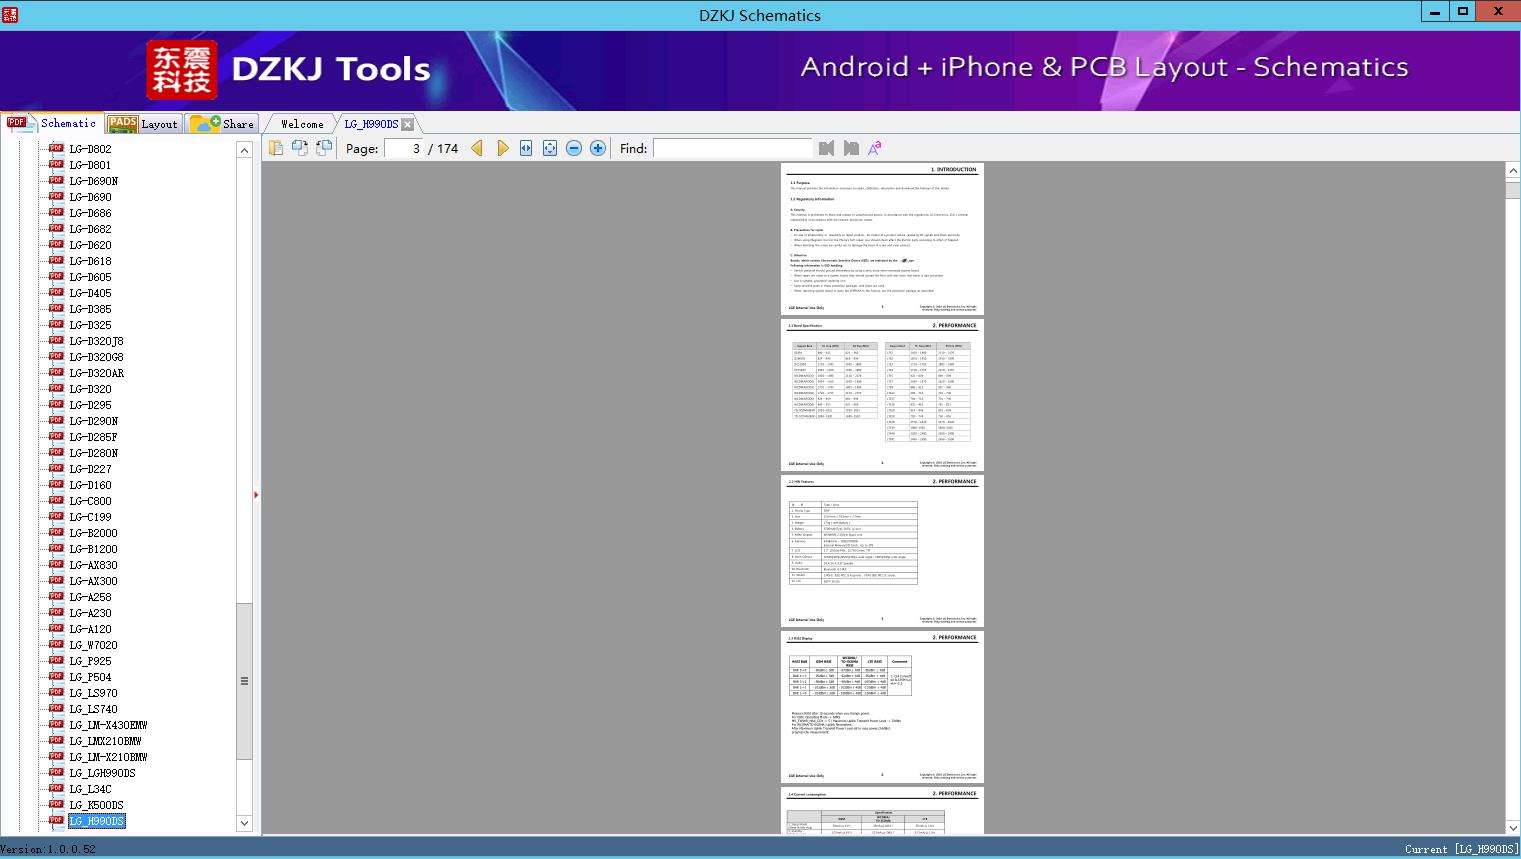
Task: Click the rotate page counter-clockwise icon
Action: pos(299,148)
